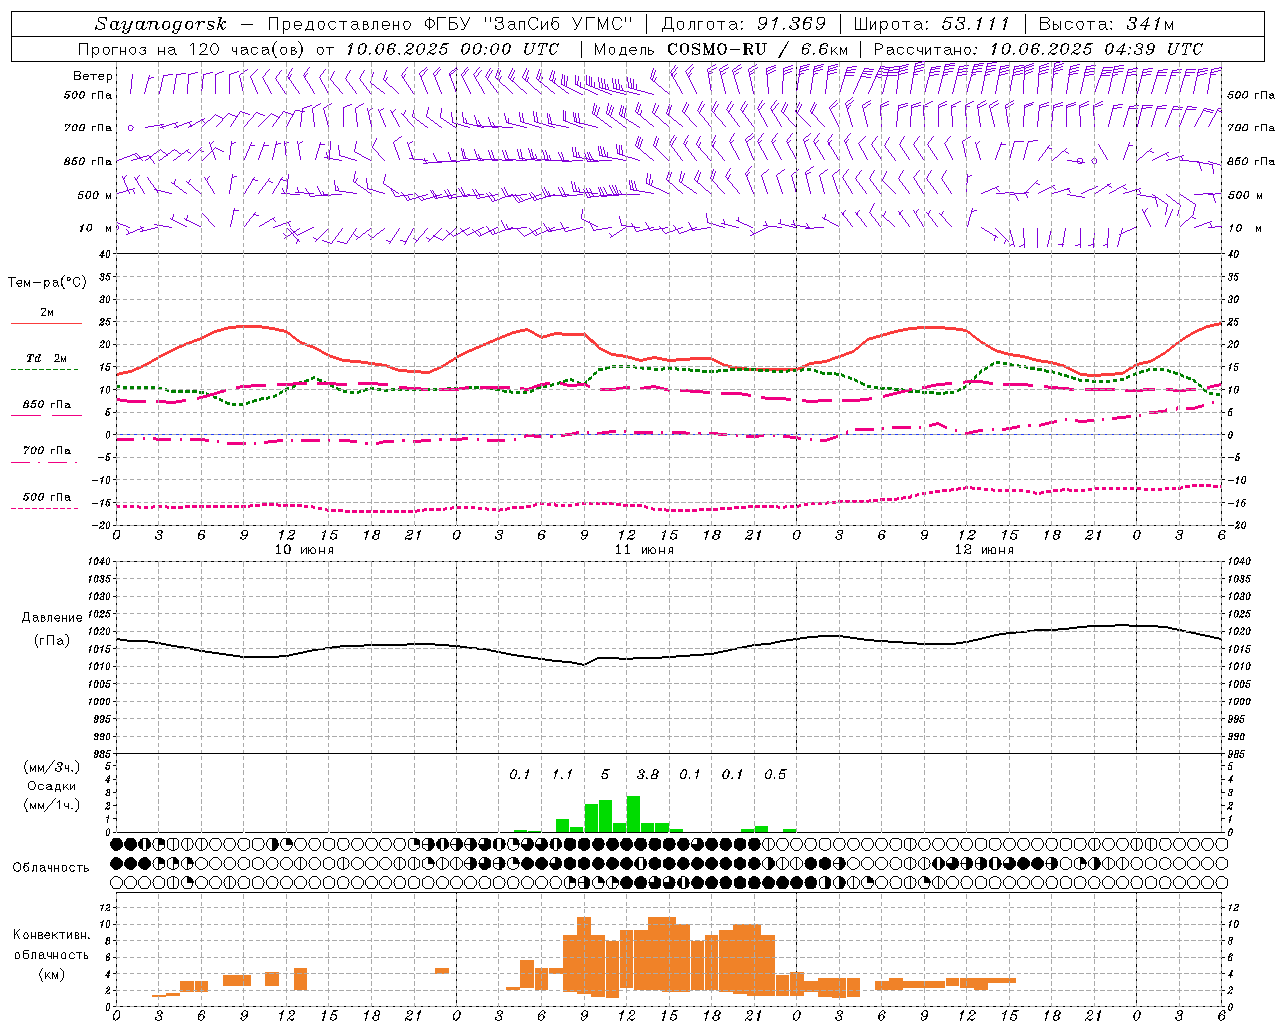Select the 'Давление' pressure panel label
This screenshot has height=1024, width=1280.
52,618
